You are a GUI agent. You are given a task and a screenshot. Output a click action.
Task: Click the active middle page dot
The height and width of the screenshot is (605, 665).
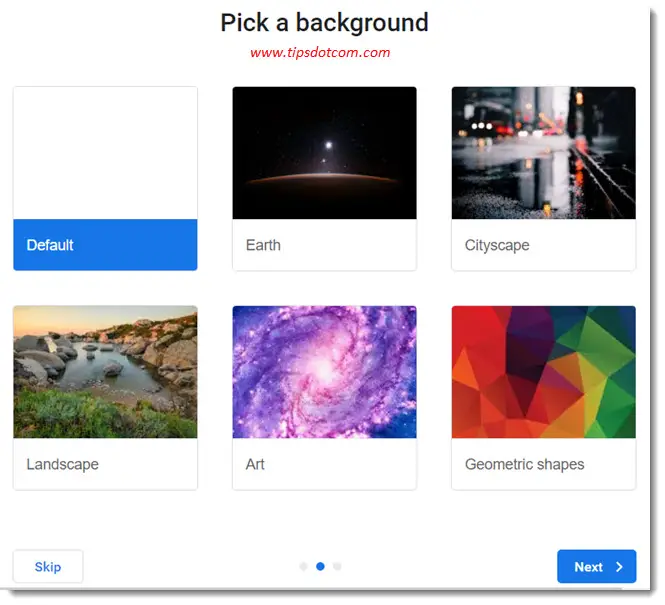[x=321, y=566]
